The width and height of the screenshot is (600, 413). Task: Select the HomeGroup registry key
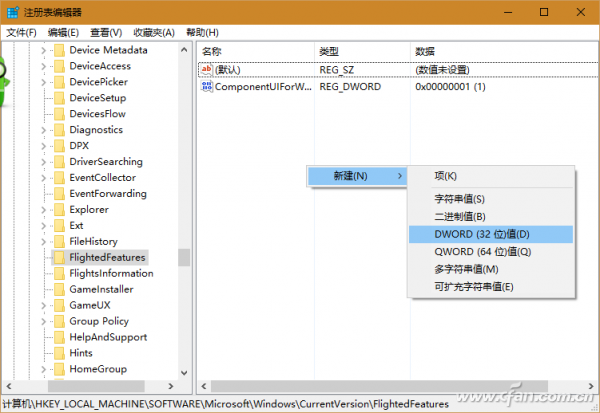(x=96, y=369)
